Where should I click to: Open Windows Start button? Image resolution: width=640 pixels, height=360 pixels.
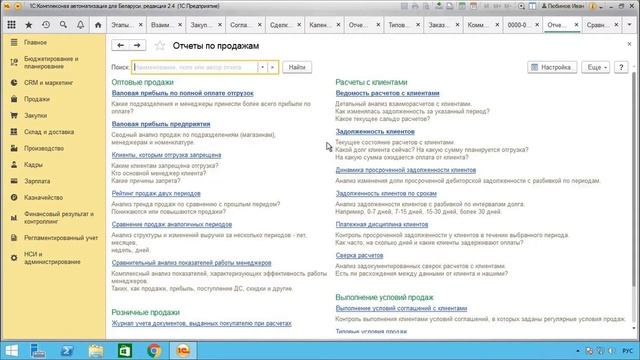12,351
